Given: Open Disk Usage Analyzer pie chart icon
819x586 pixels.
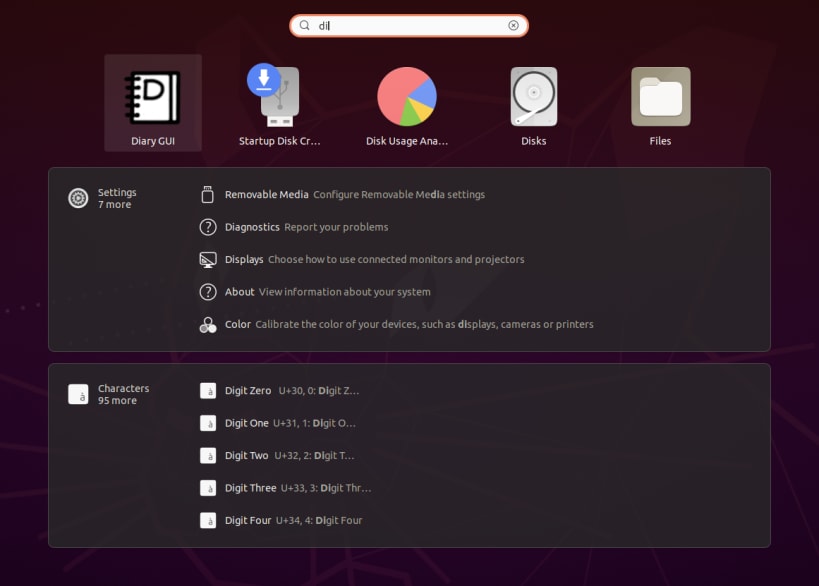Looking at the screenshot, I should (x=407, y=97).
